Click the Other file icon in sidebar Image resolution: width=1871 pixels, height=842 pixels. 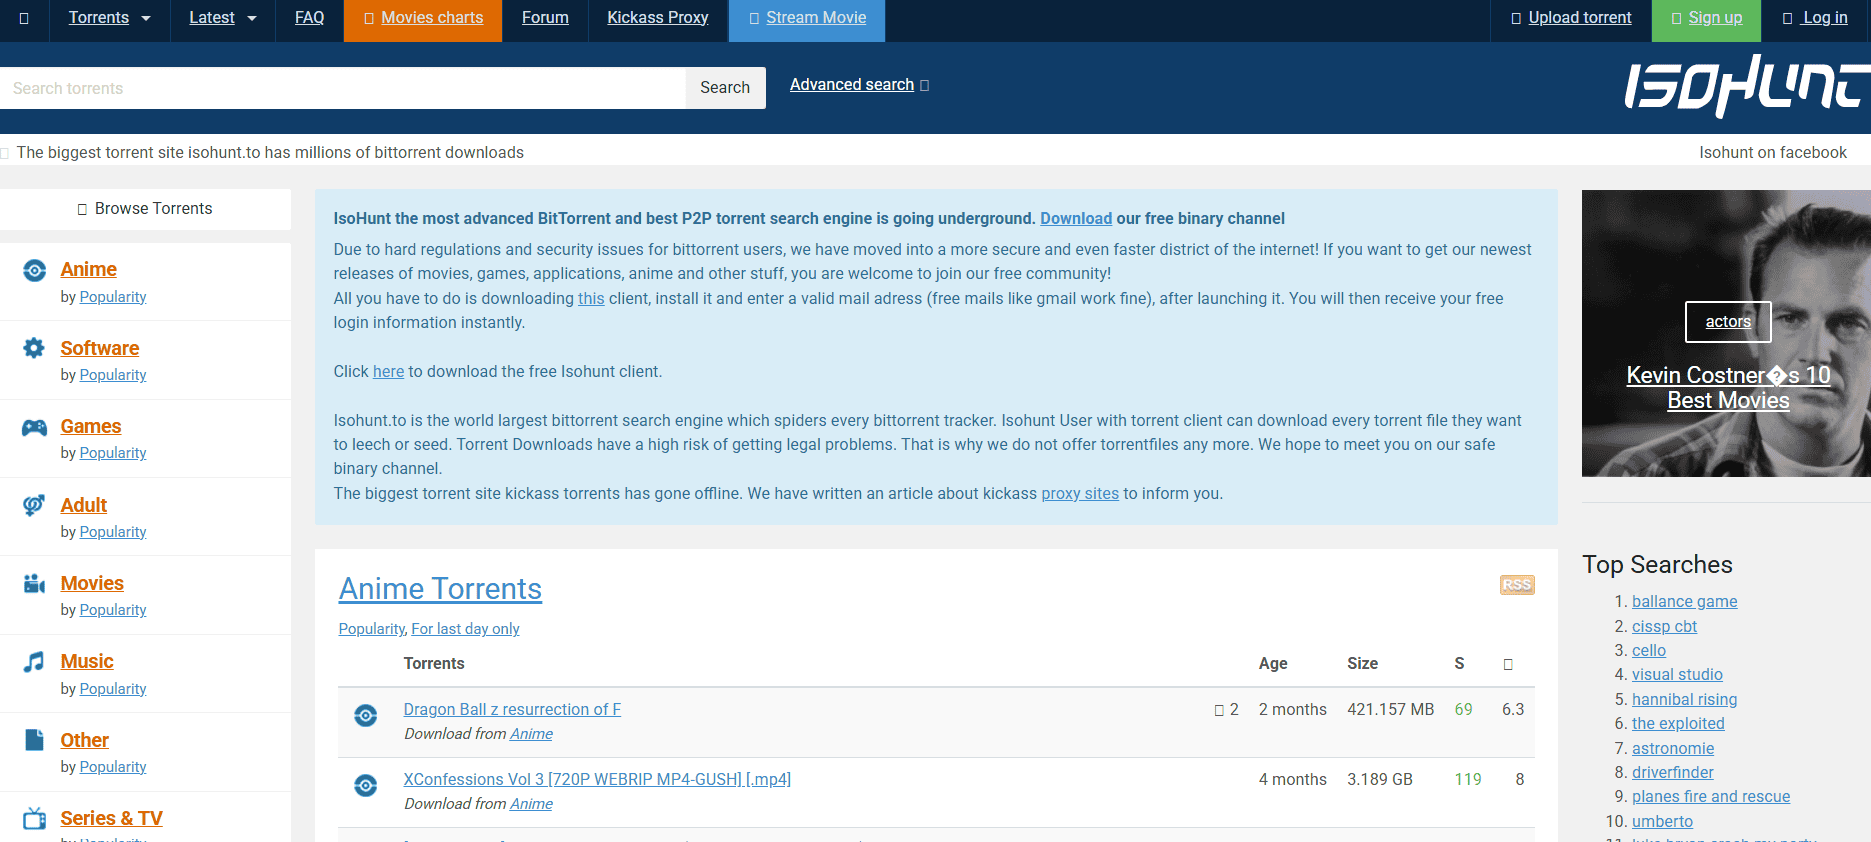[34, 740]
